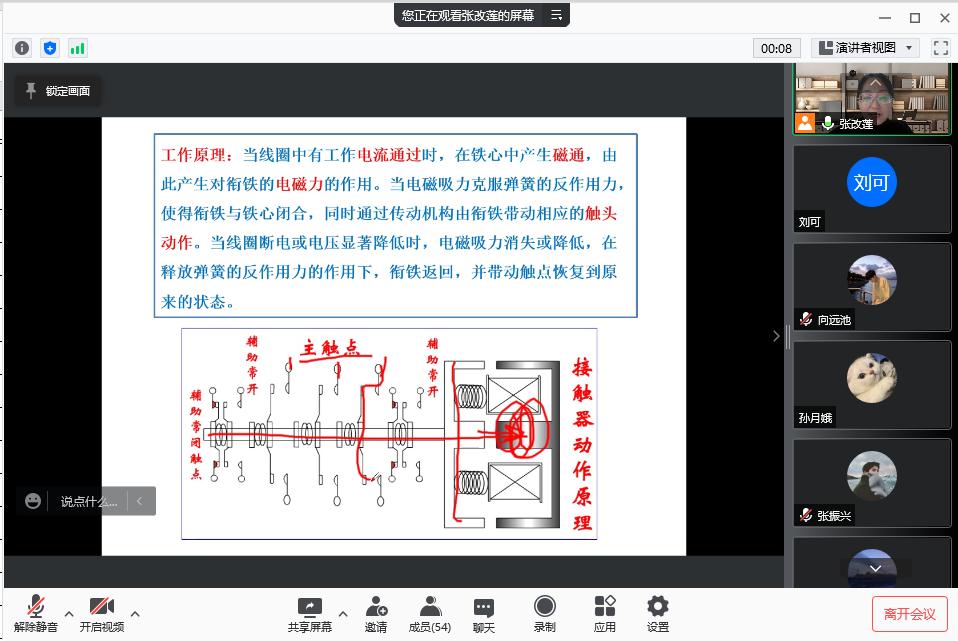958x641 pixels.
Task: Check the green network signal icon
Action: tap(77, 48)
